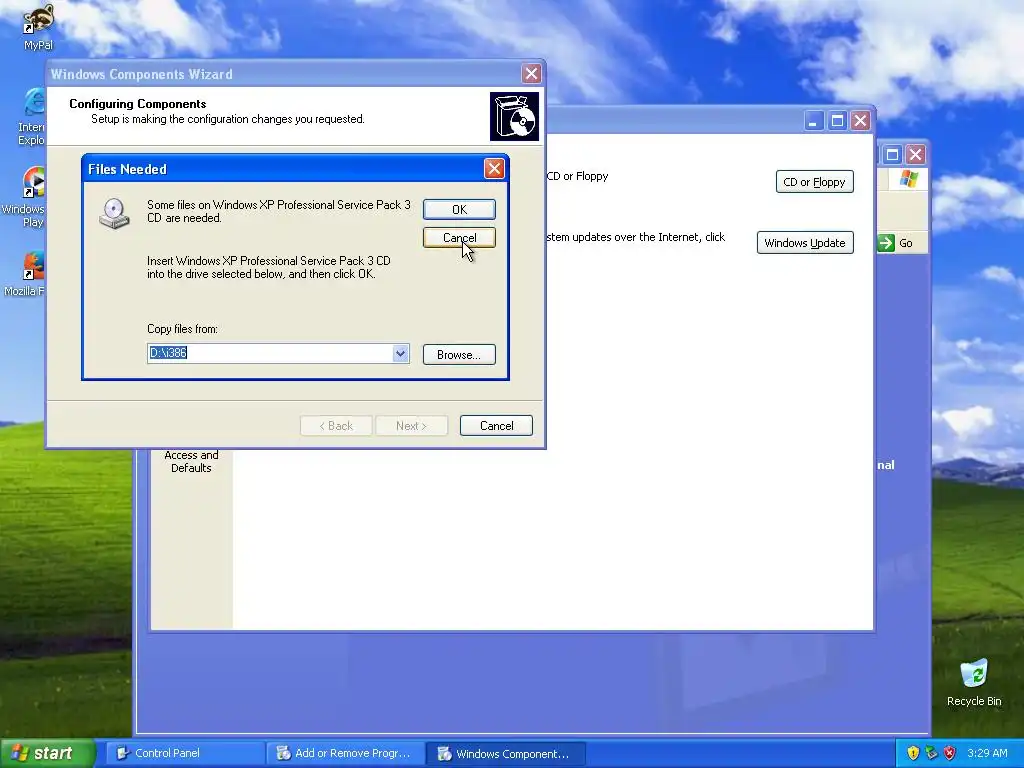Open the Start menu

(47, 753)
